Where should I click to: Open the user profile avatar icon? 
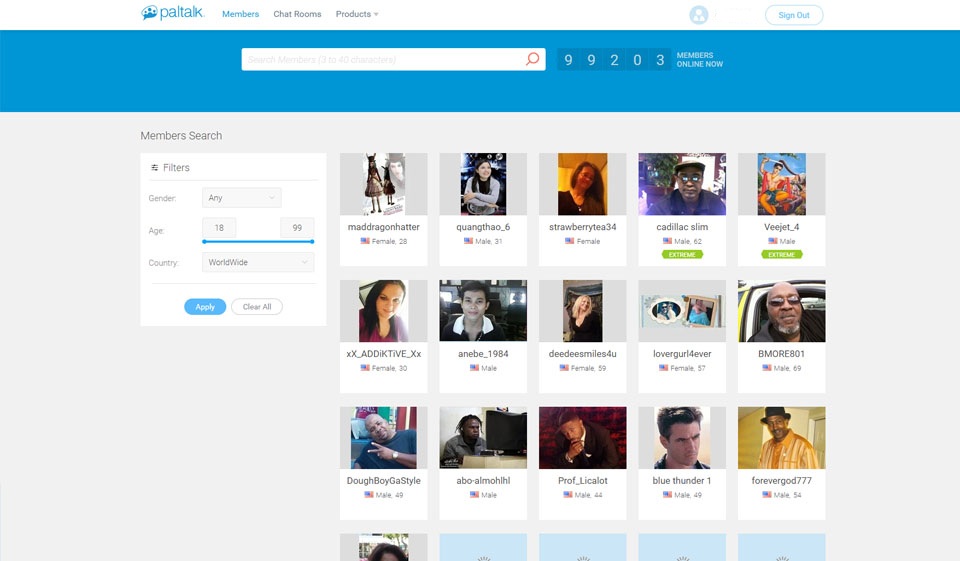point(699,15)
